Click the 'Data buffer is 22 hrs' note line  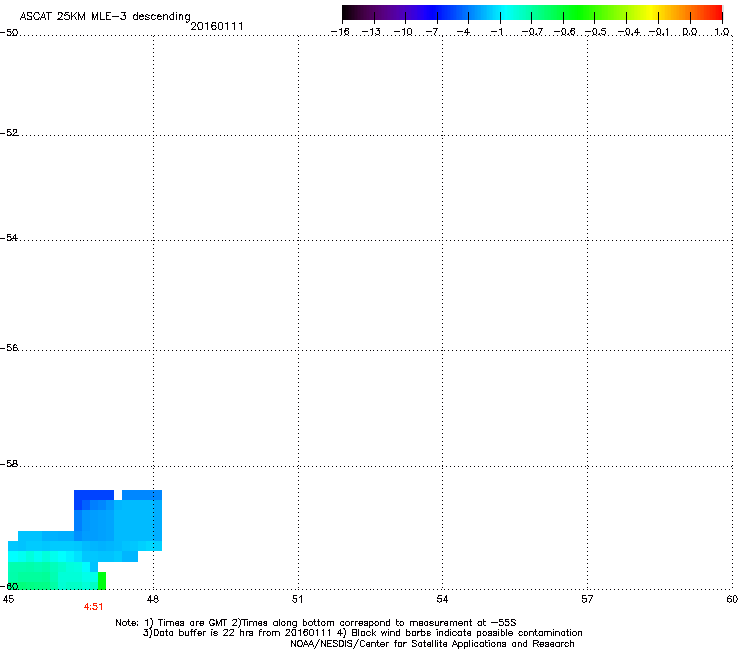(x=362, y=633)
